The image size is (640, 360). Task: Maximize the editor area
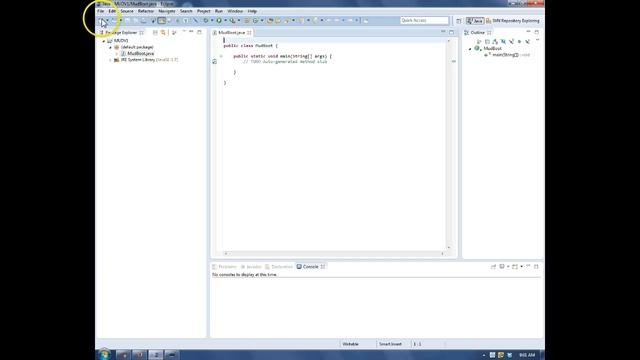451,32
